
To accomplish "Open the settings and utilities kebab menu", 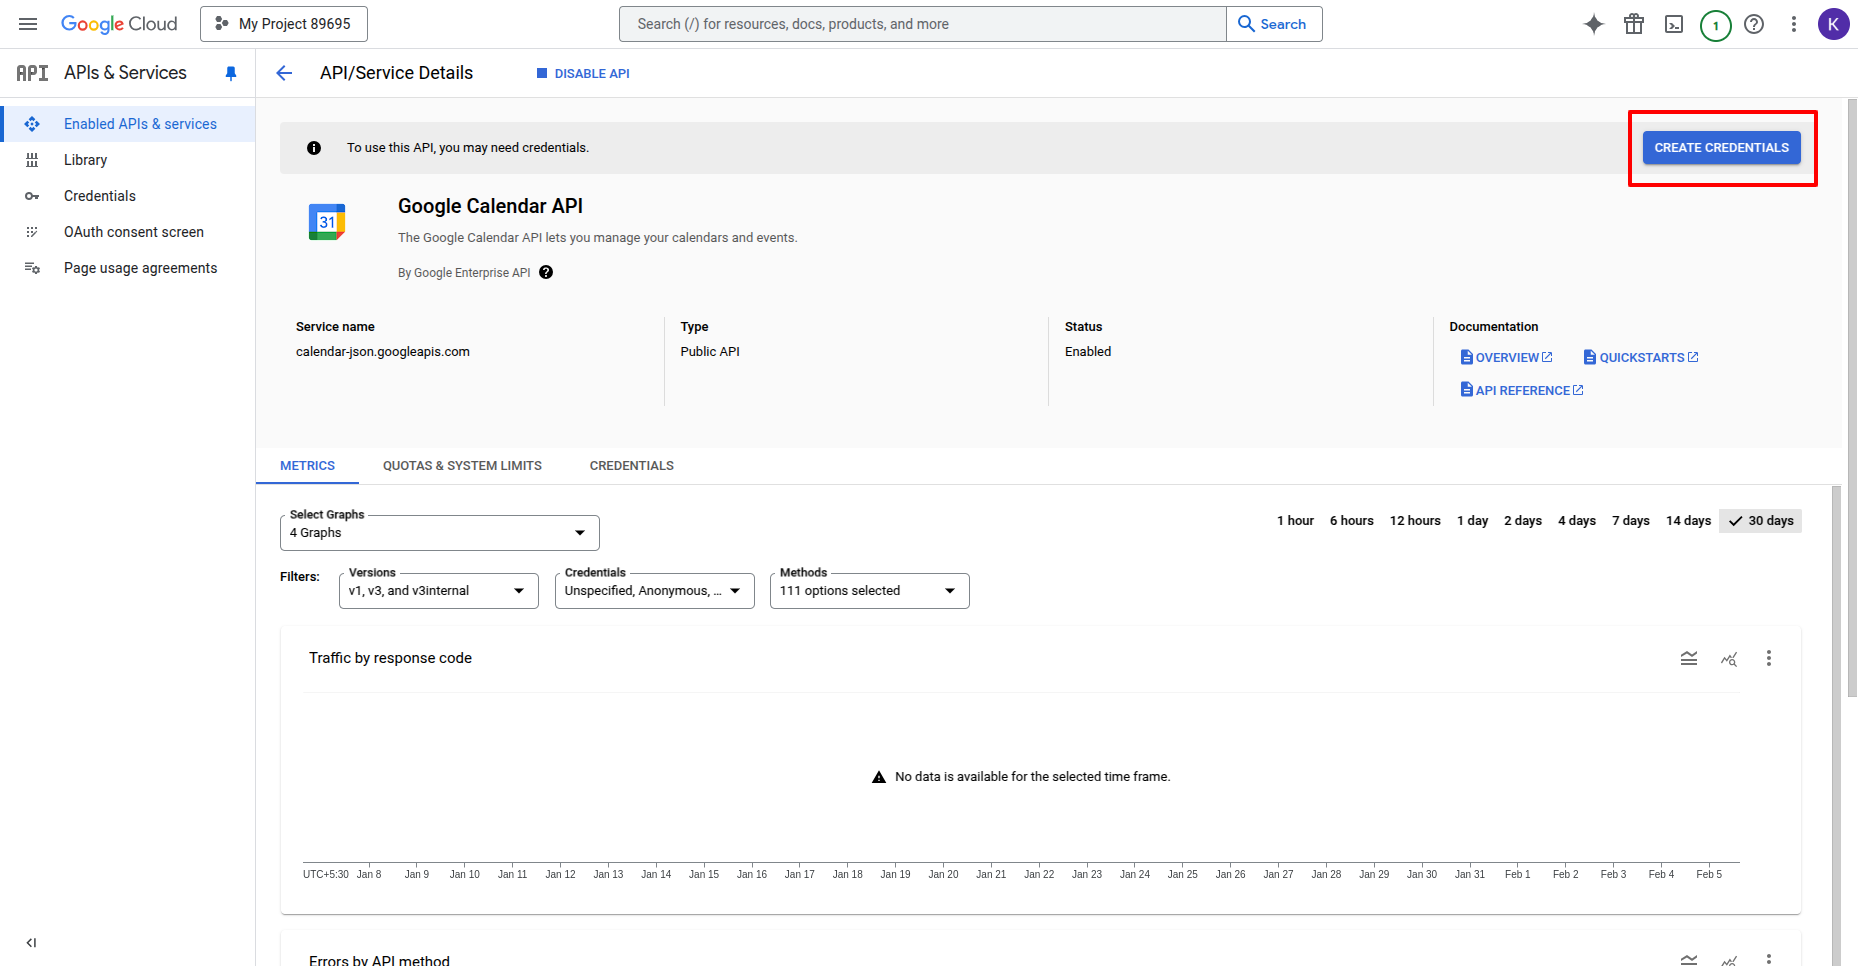I will click(x=1794, y=24).
